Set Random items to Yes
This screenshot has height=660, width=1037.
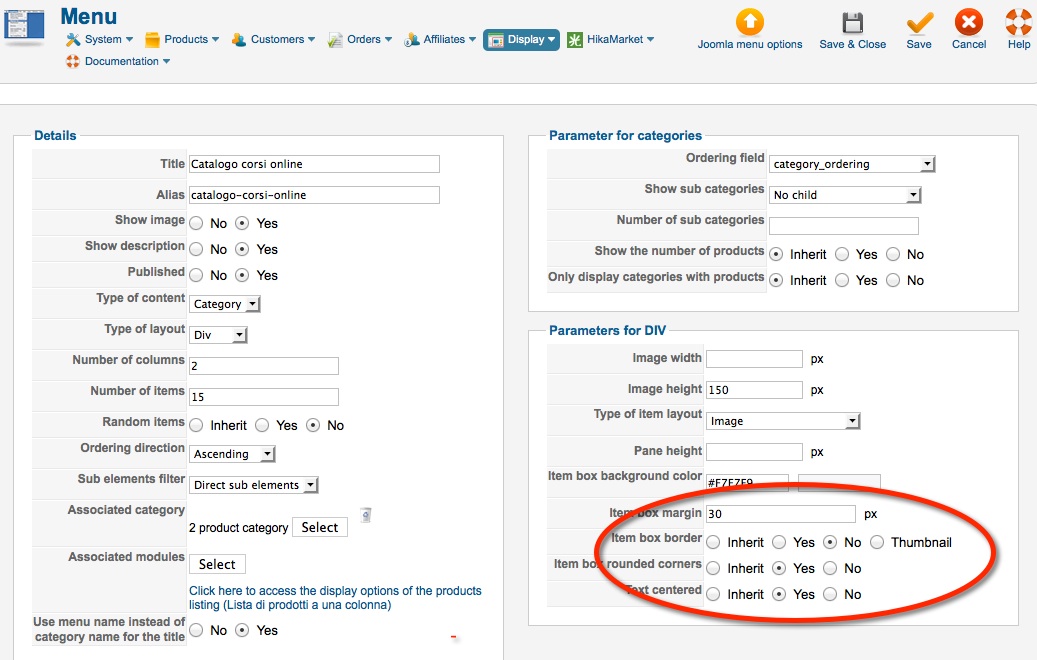tap(263, 425)
